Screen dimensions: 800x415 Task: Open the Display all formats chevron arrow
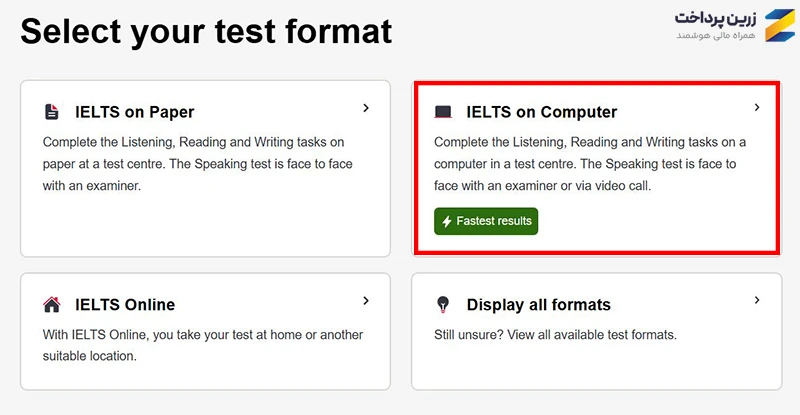[757, 300]
